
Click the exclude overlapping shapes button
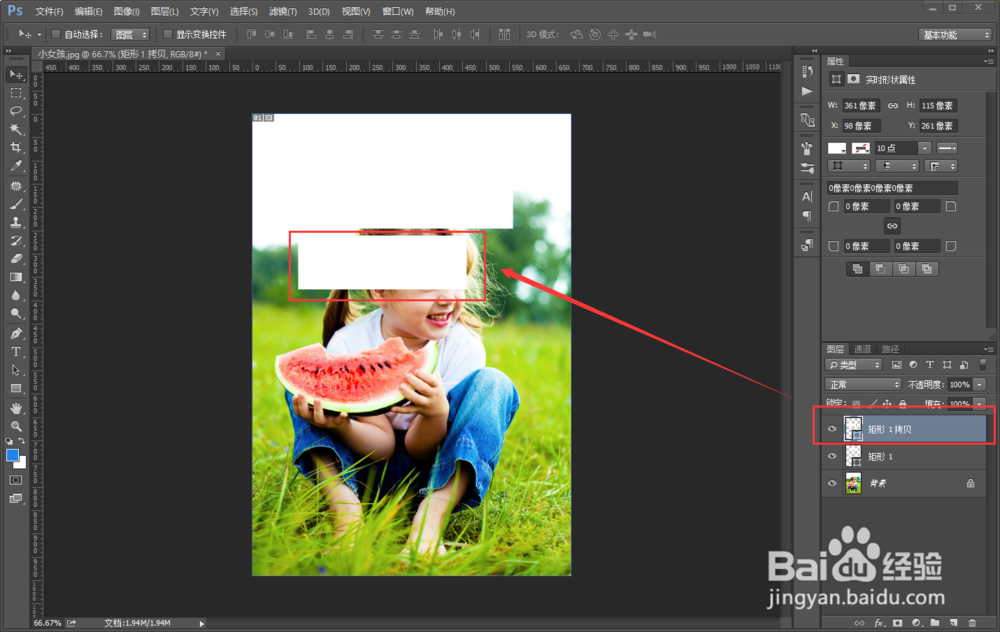coord(927,269)
